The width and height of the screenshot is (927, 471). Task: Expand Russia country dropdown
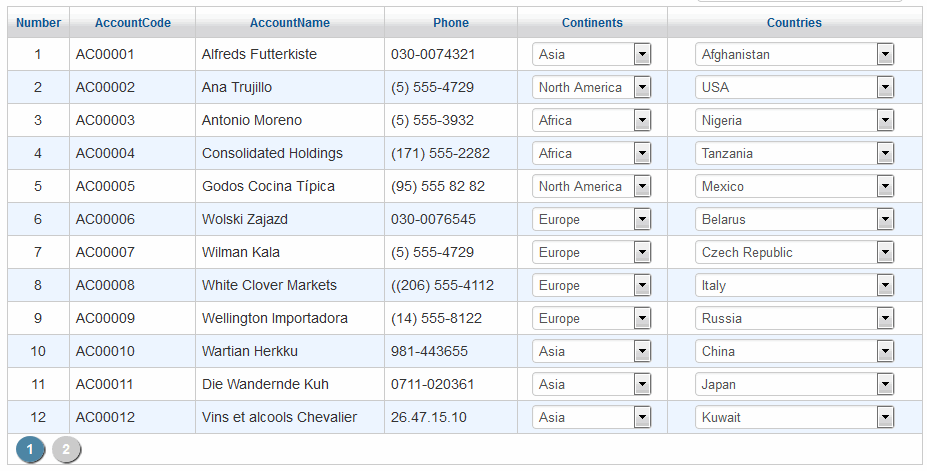pyautogui.click(x=885, y=319)
